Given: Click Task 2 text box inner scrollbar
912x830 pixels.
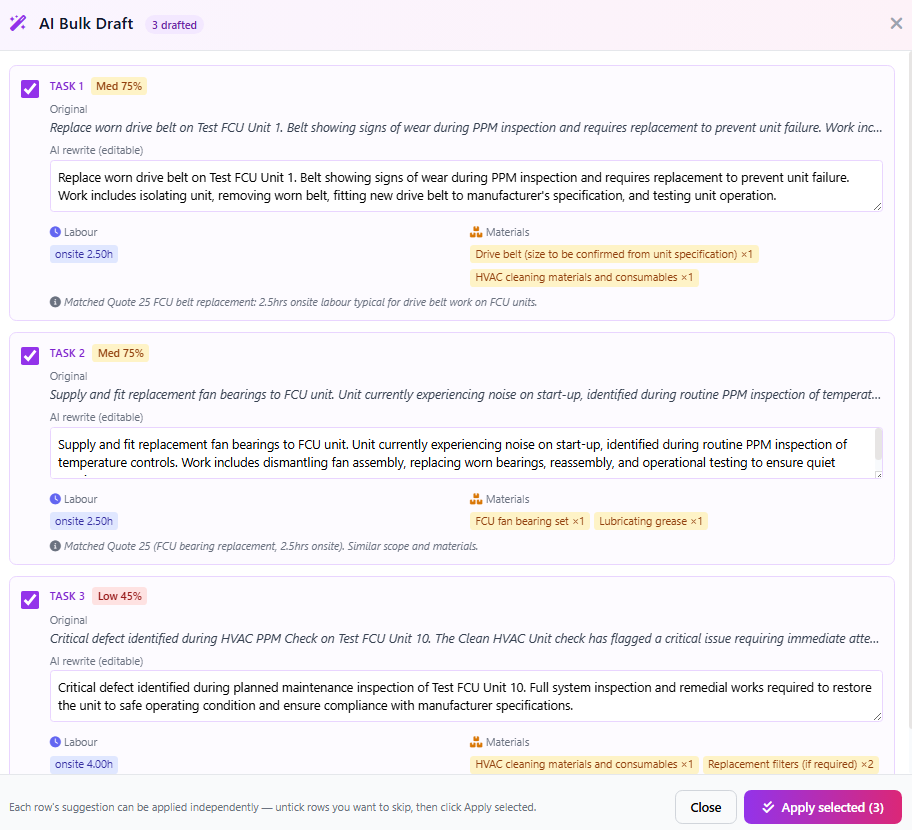Looking at the screenshot, I should [x=878, y=444].
